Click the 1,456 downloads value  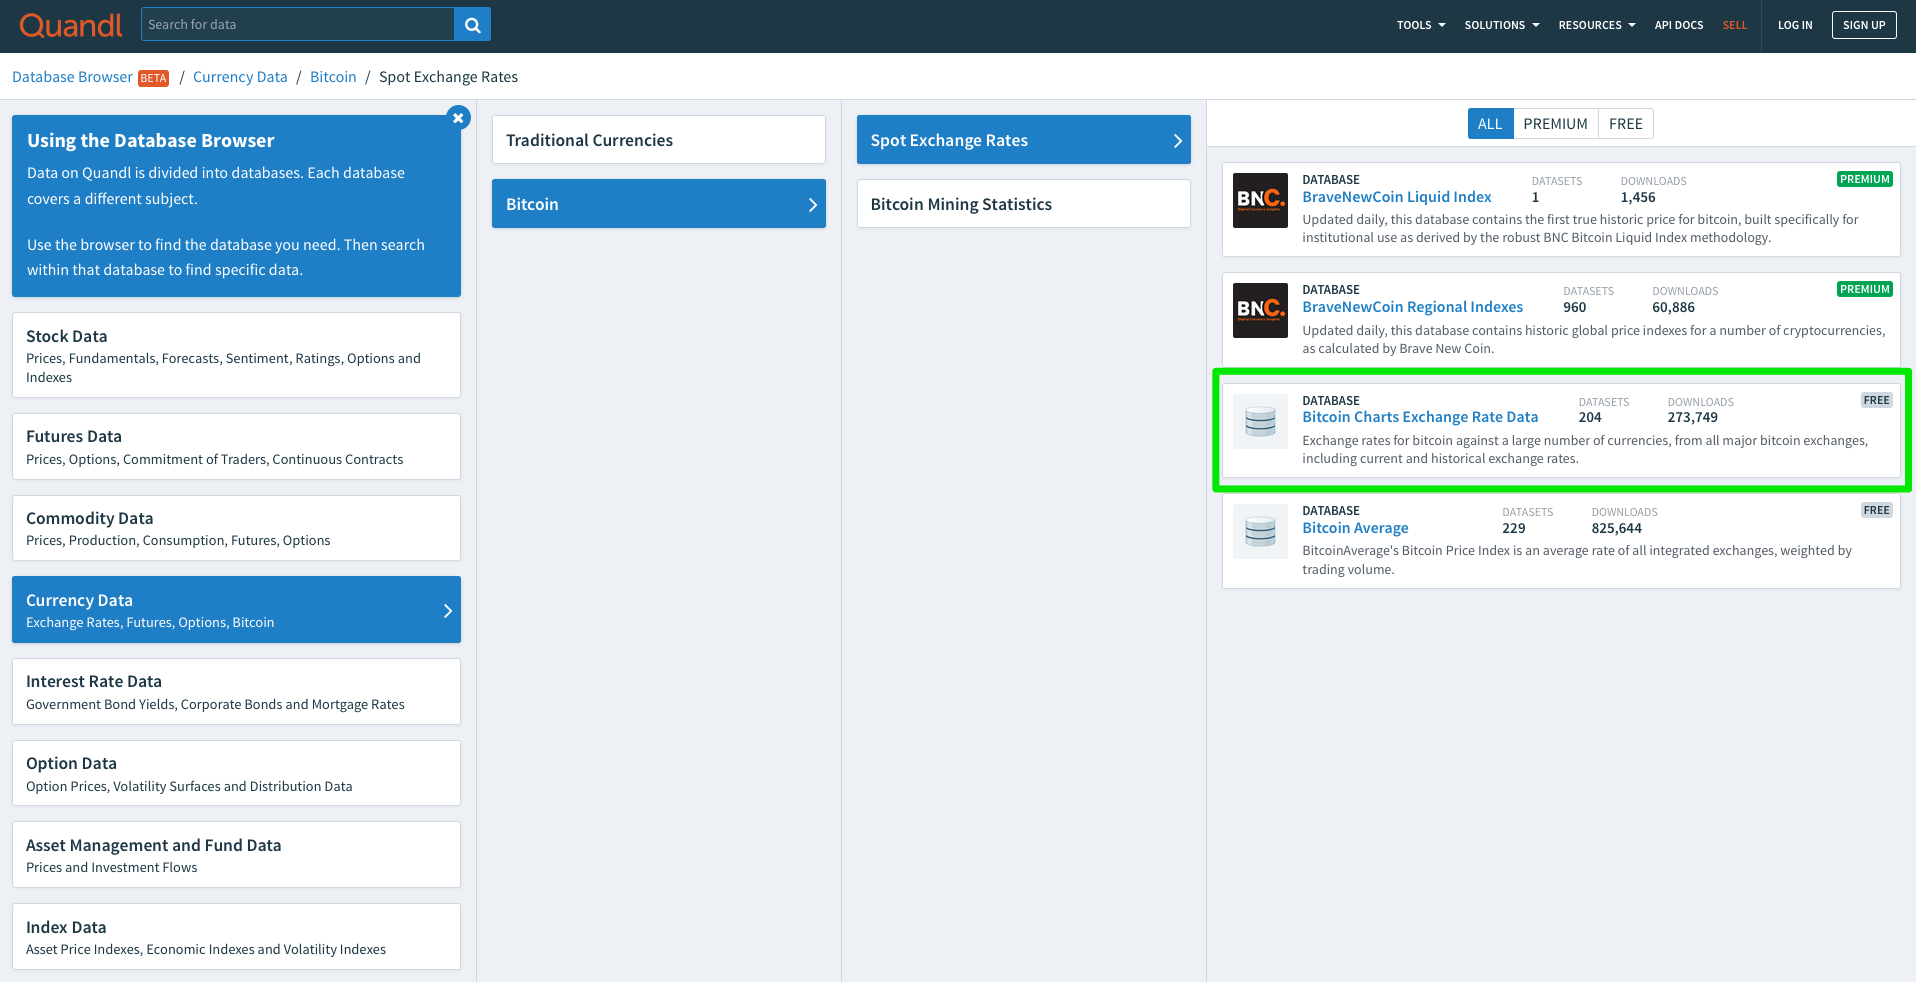pyautogui.click(x=1638, y=198)
